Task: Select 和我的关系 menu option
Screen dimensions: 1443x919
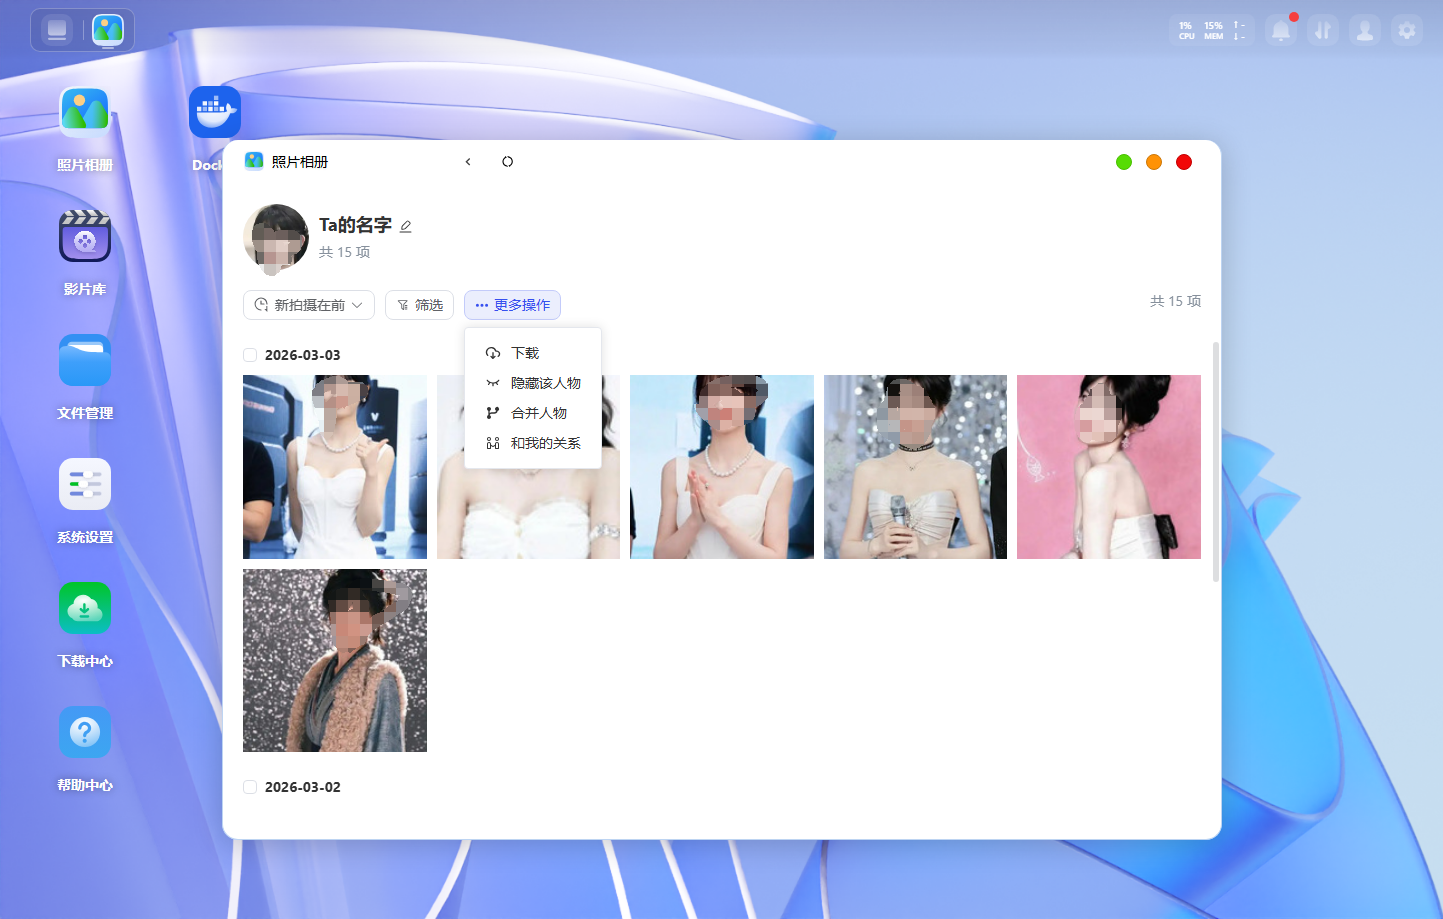Action: pyautogui.click(x=533, y=443)
